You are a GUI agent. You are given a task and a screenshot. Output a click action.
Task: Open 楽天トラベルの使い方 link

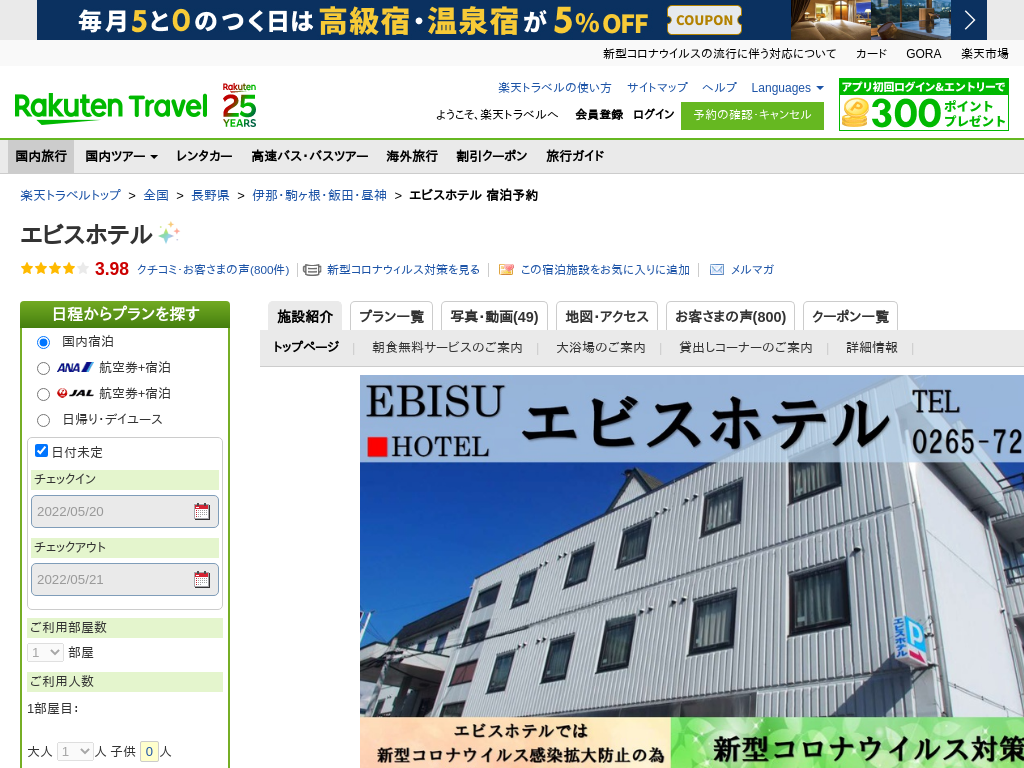point(555,88)
